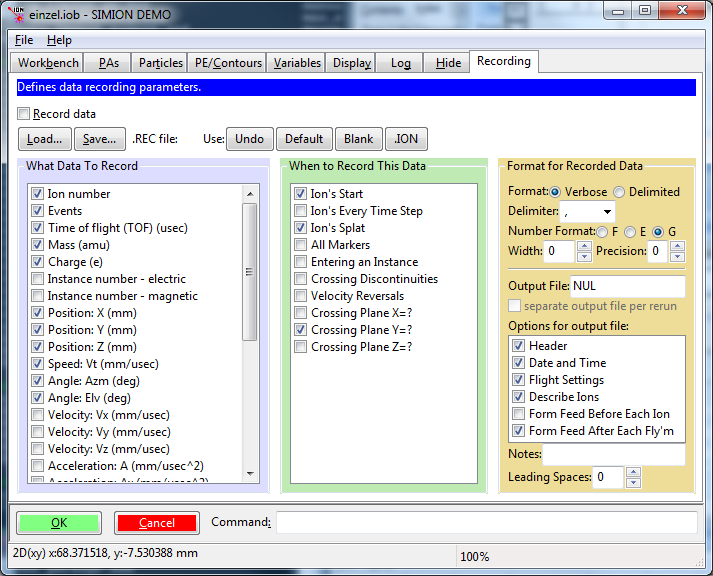Image resolution: width=713 pixels, height=576 pixels.
Task: Increase Precision with up spinner arrow
Action: tap(677, 246)
